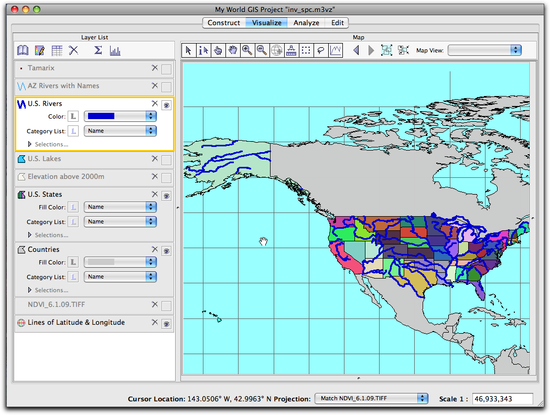Open the summary statistics sigma tool

[98, 50]
